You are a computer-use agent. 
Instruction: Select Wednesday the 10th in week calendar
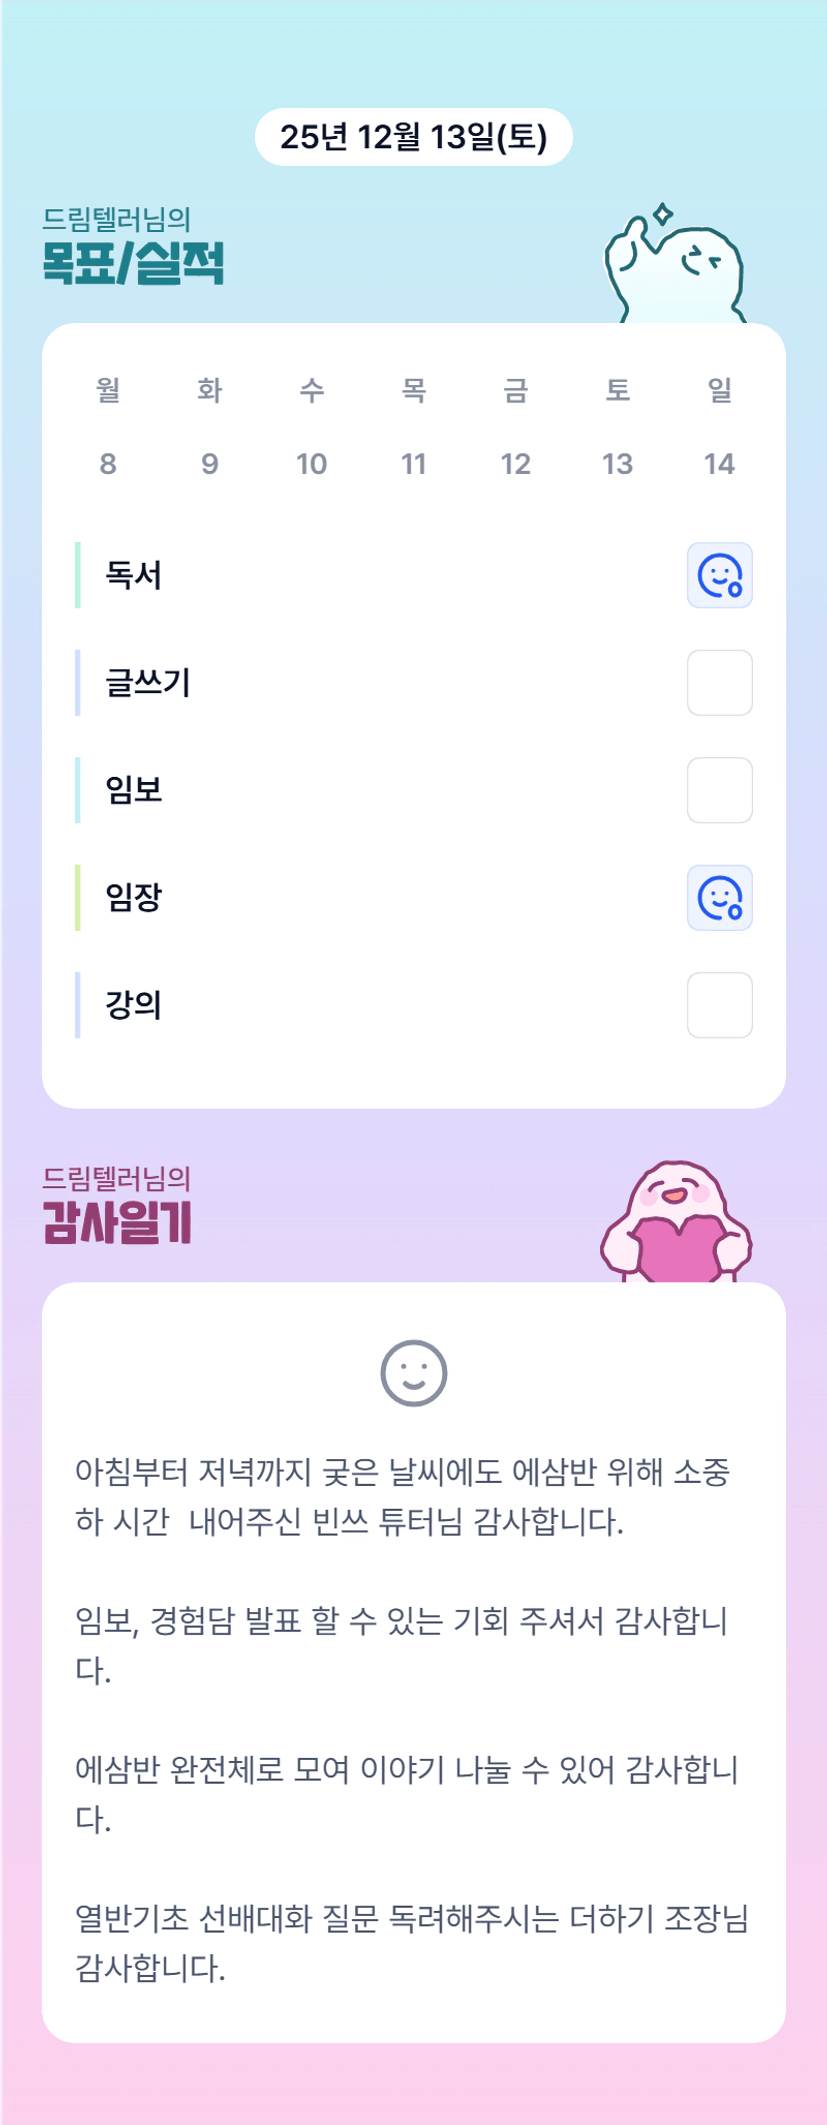click(312, 463)
